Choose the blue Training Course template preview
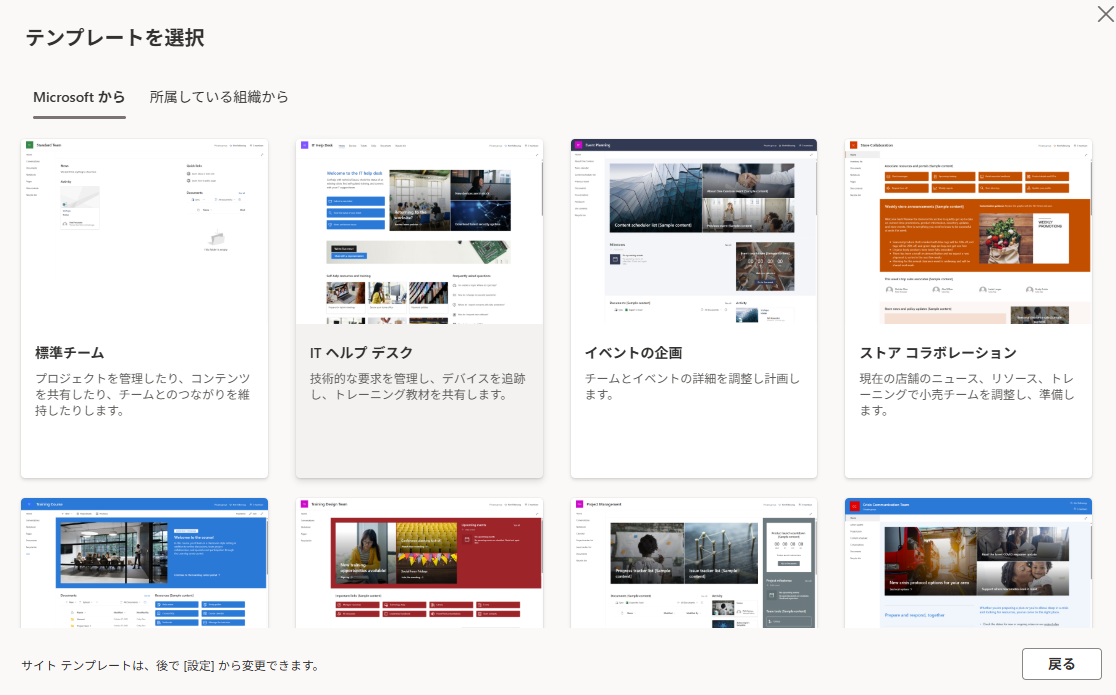The height and width of the screenshot is (695, 1116). coord(144,563)
